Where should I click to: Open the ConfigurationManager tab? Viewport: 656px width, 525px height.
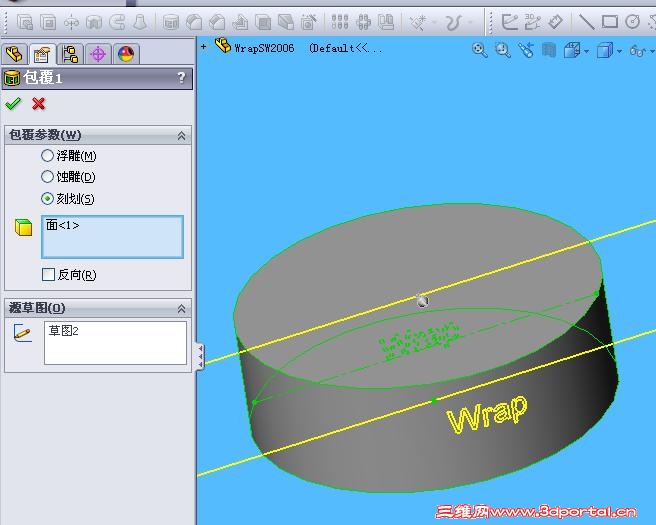(70, 54)
